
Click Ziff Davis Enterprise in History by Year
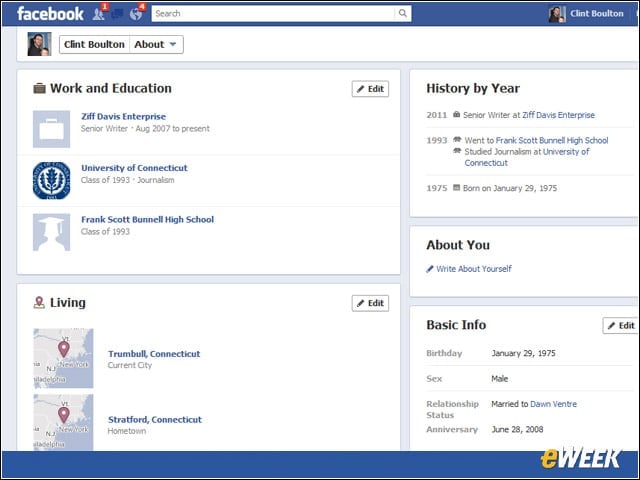pyautogui.click(x=558, y=115)
